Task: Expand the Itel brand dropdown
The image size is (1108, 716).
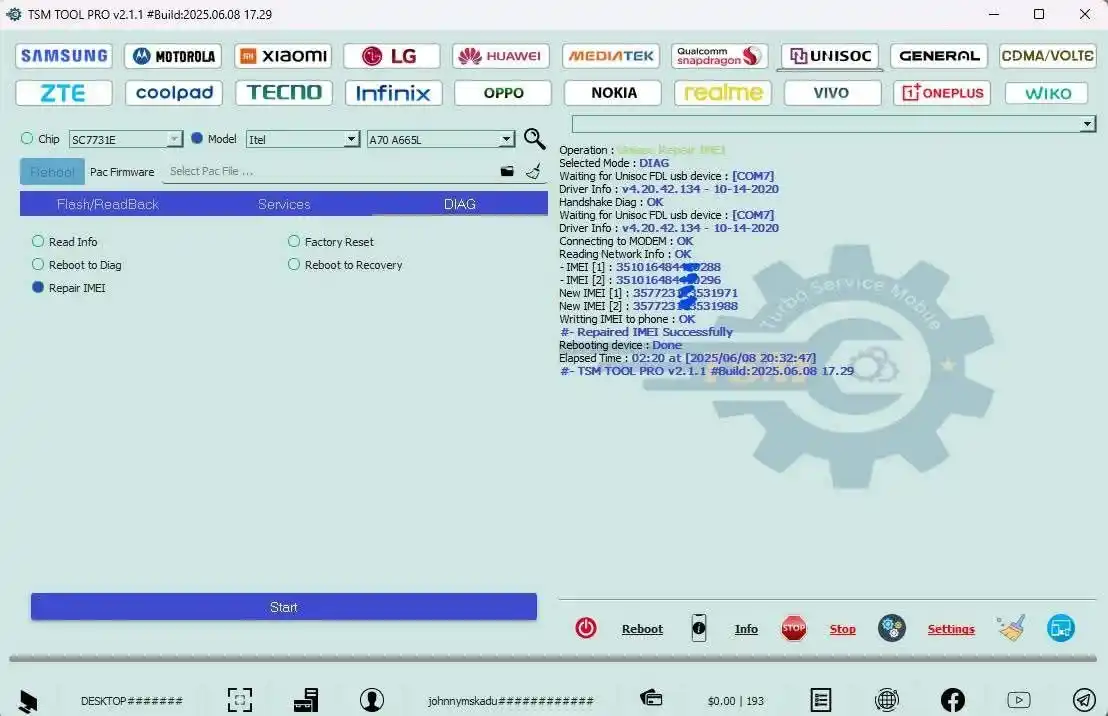Action: 351,139
